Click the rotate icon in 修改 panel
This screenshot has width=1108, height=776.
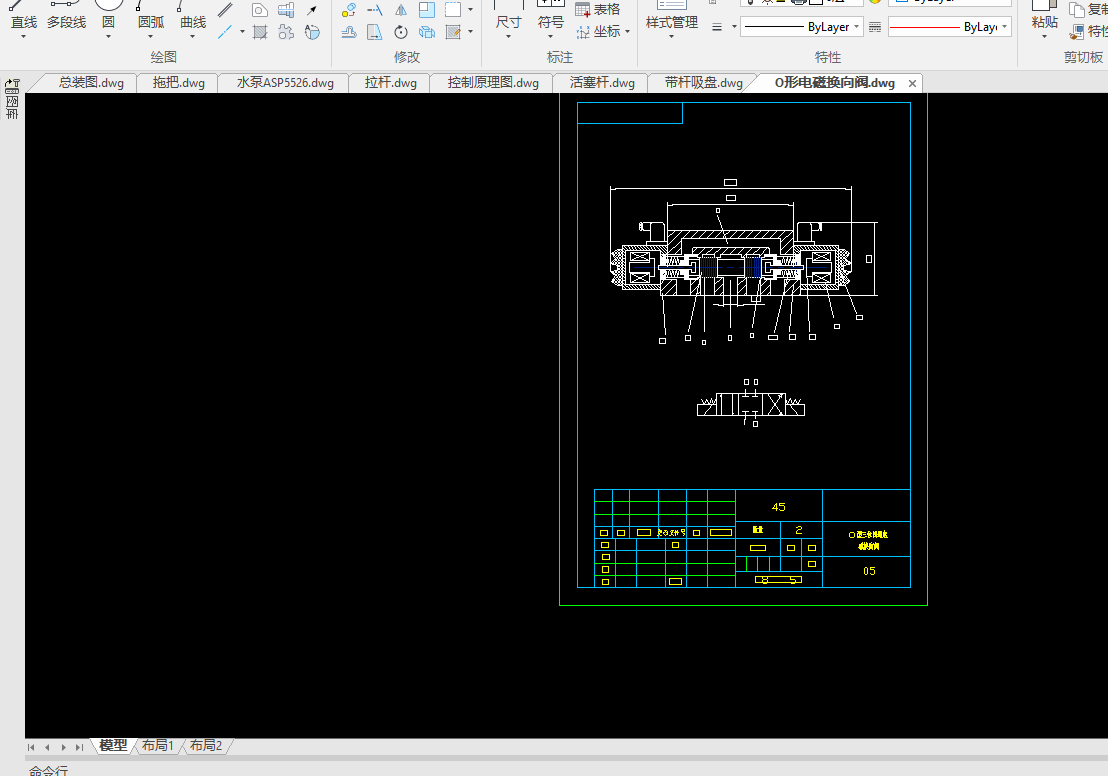tap(400, 33)
